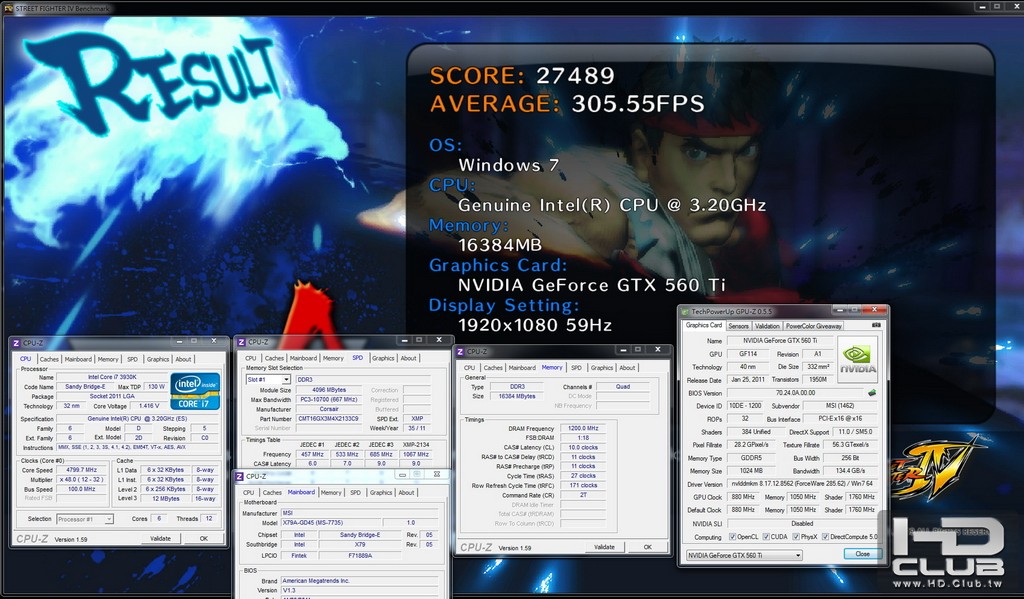The height and width of the screenshot is (599, 1024).
Task: Click the Manufacturer value Corsair
Action: click(329, 409)
